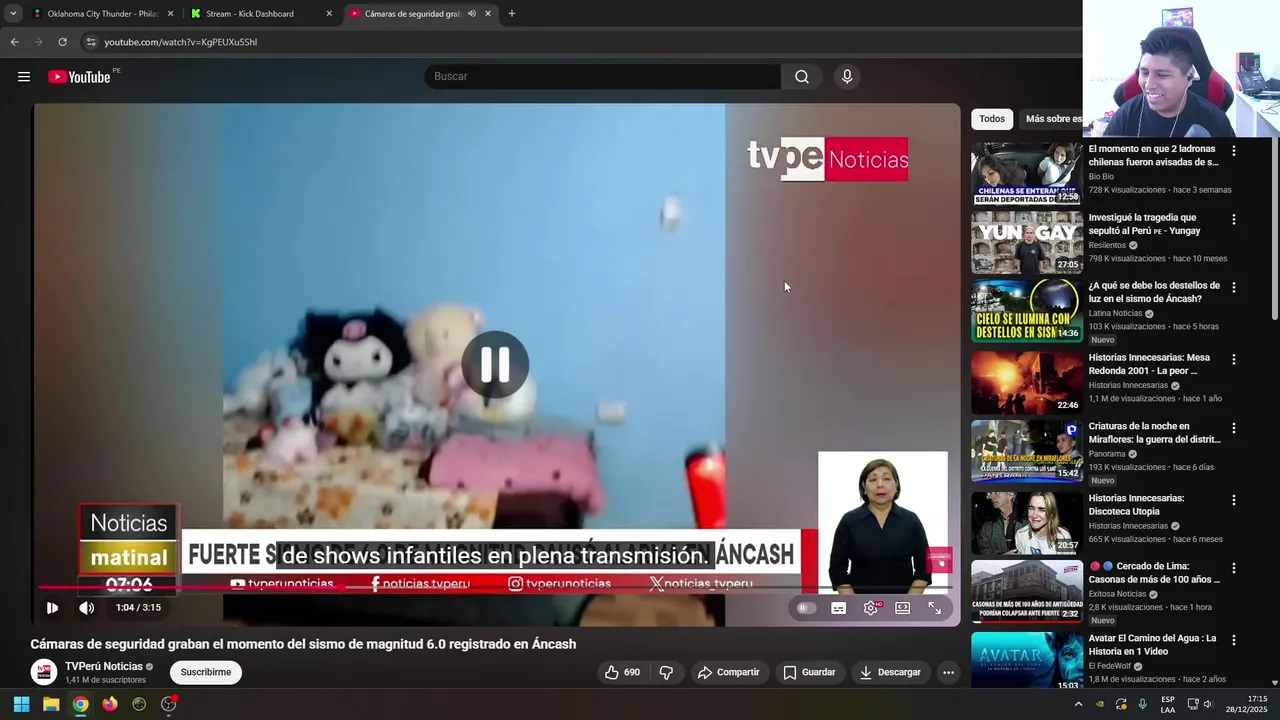
Task: Toggle the autoplay switch in player
Action: click(x=806, y=608)
